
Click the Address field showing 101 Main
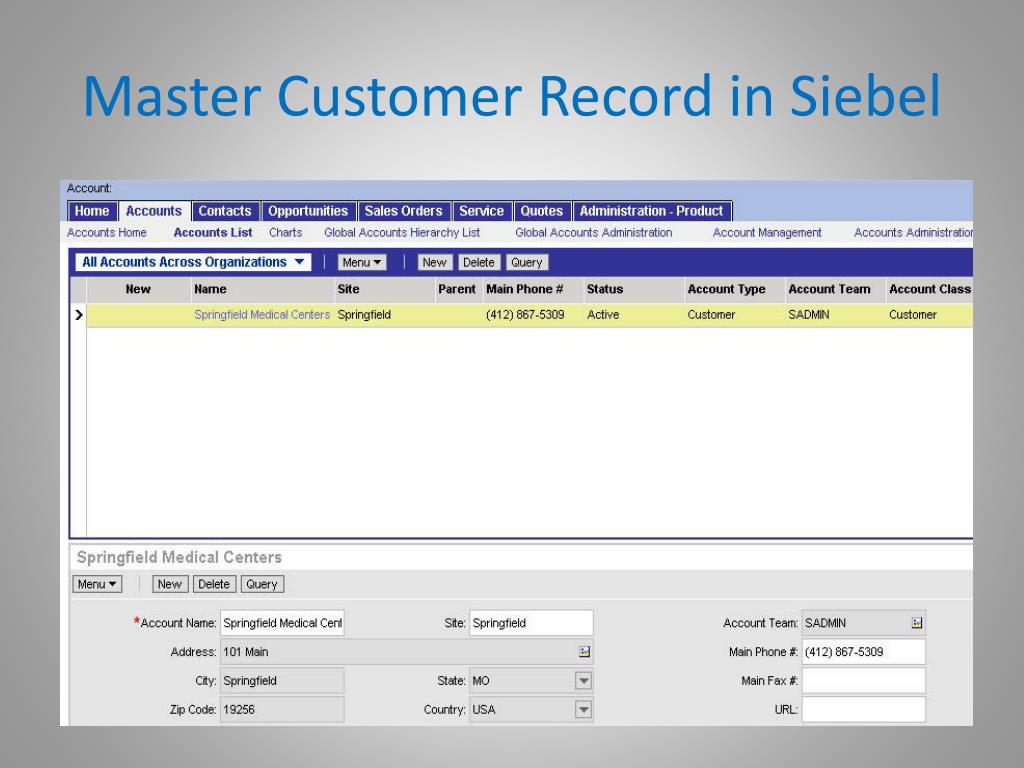(406, 652)
